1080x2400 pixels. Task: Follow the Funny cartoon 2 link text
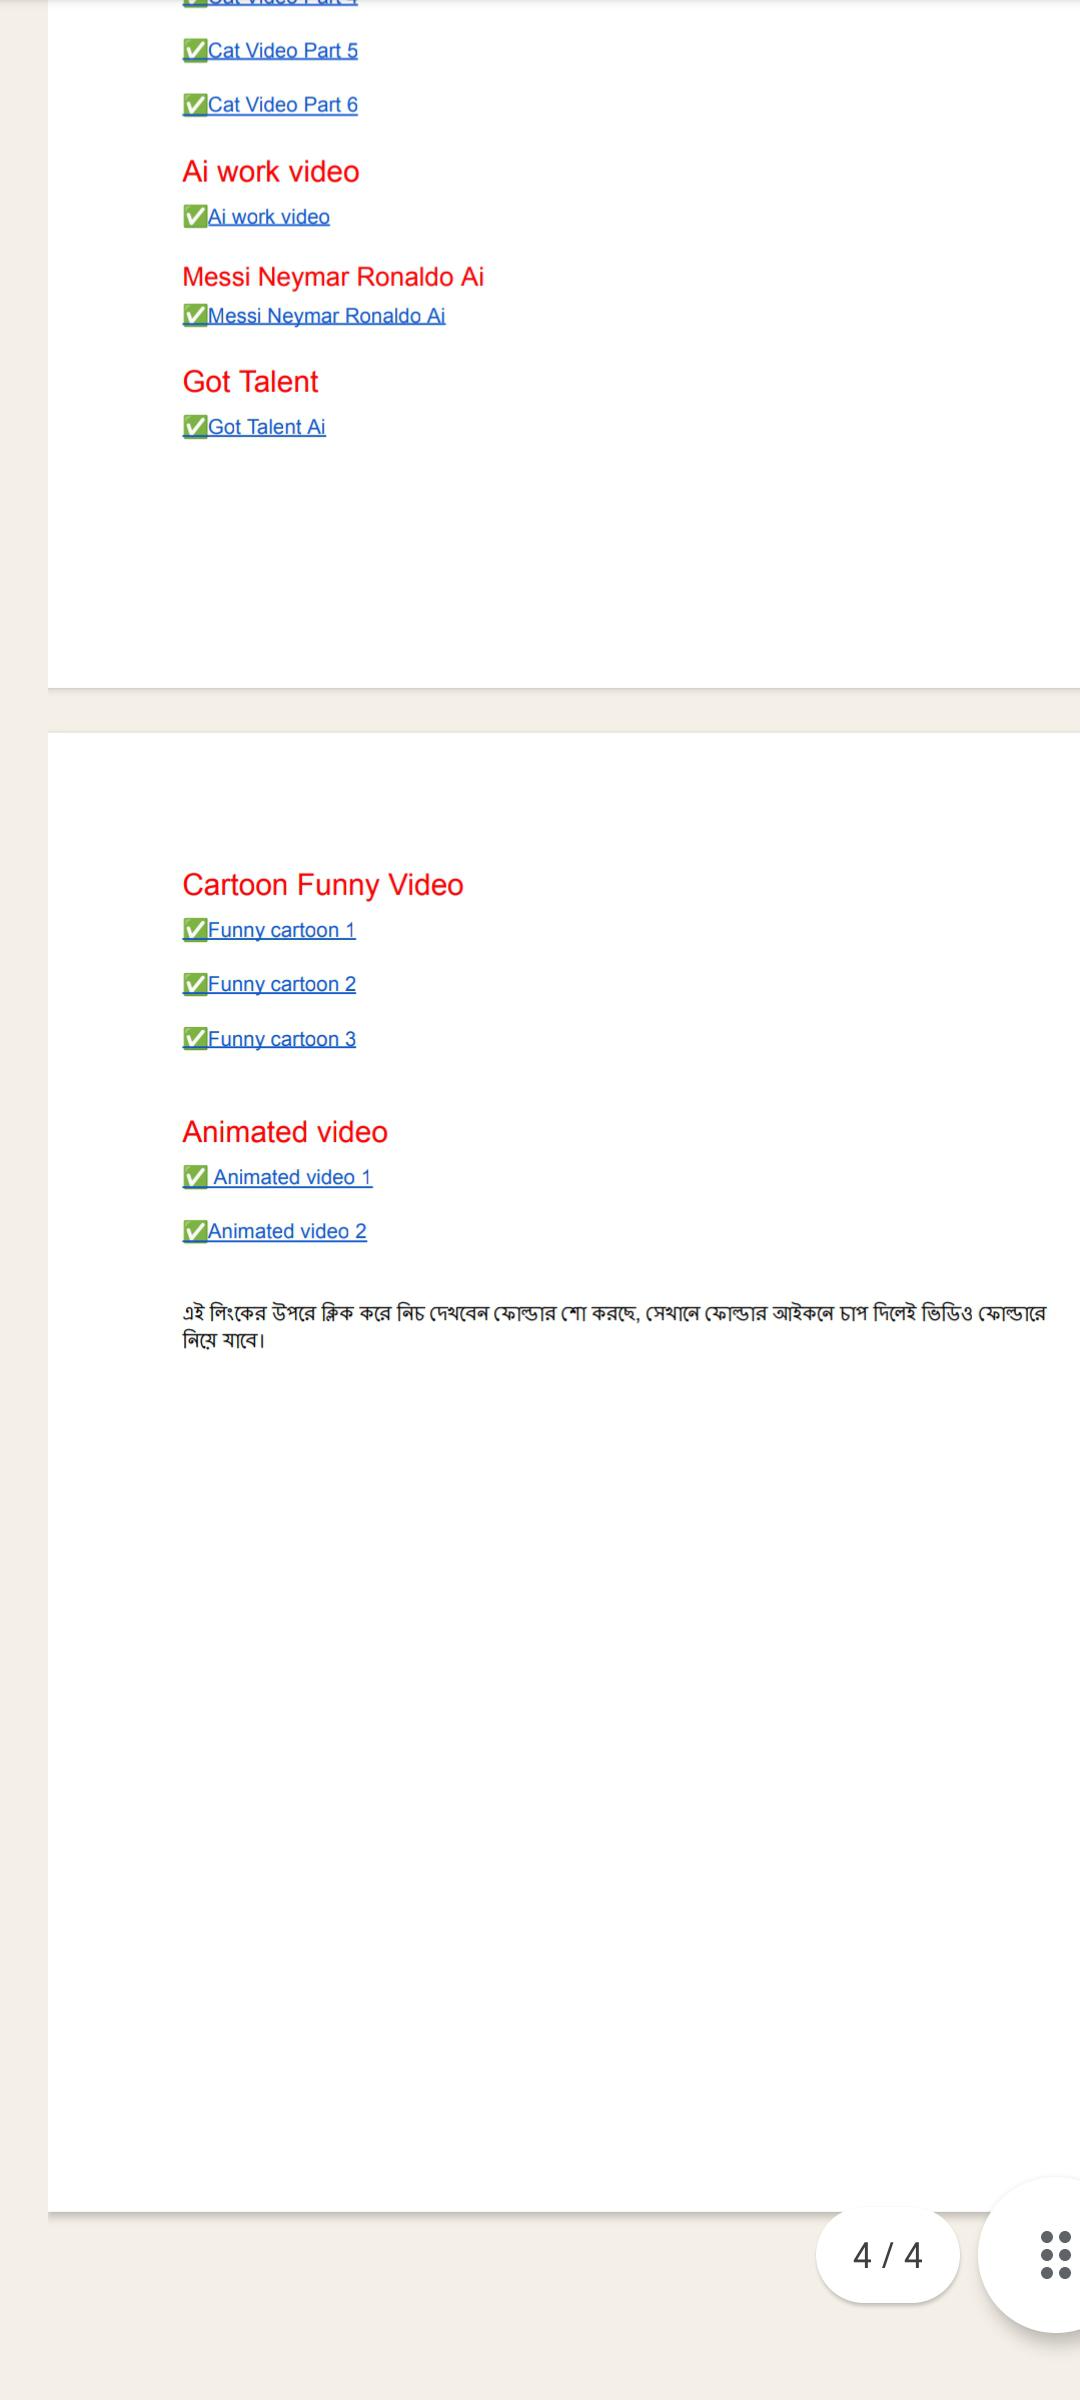tap(282, 984)
